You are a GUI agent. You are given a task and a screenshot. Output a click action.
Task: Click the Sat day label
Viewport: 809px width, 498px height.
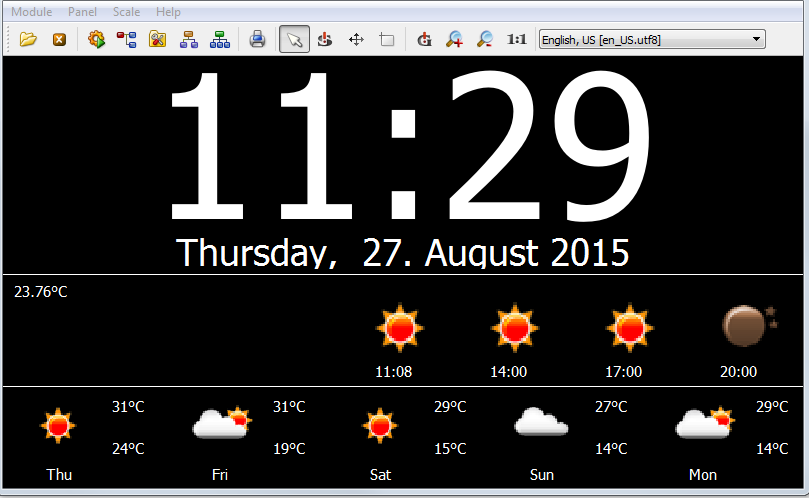point(381,475)
